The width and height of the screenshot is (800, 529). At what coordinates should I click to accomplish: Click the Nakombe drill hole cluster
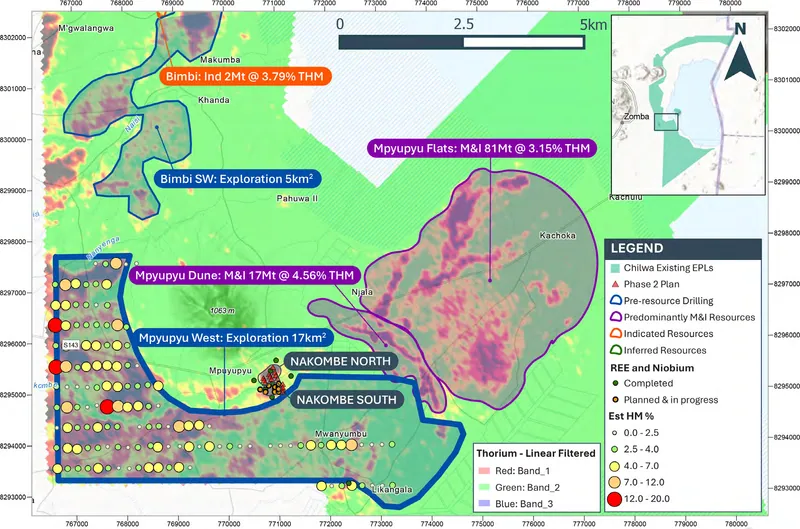tap(272, 381)
